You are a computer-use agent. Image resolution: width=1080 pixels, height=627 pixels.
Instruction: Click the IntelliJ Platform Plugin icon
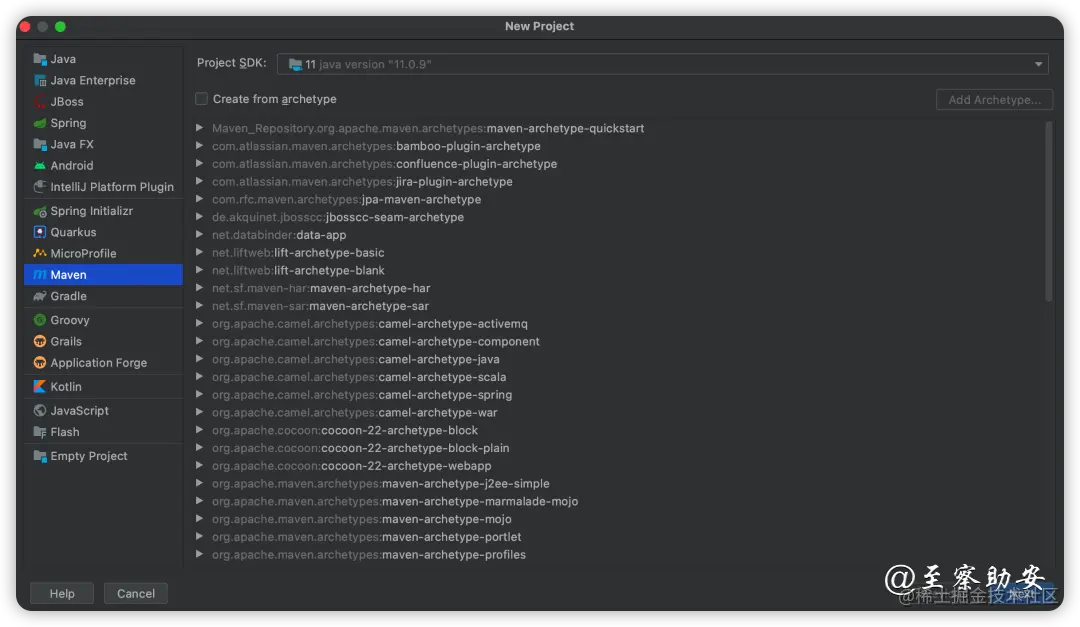pos(40,187)
